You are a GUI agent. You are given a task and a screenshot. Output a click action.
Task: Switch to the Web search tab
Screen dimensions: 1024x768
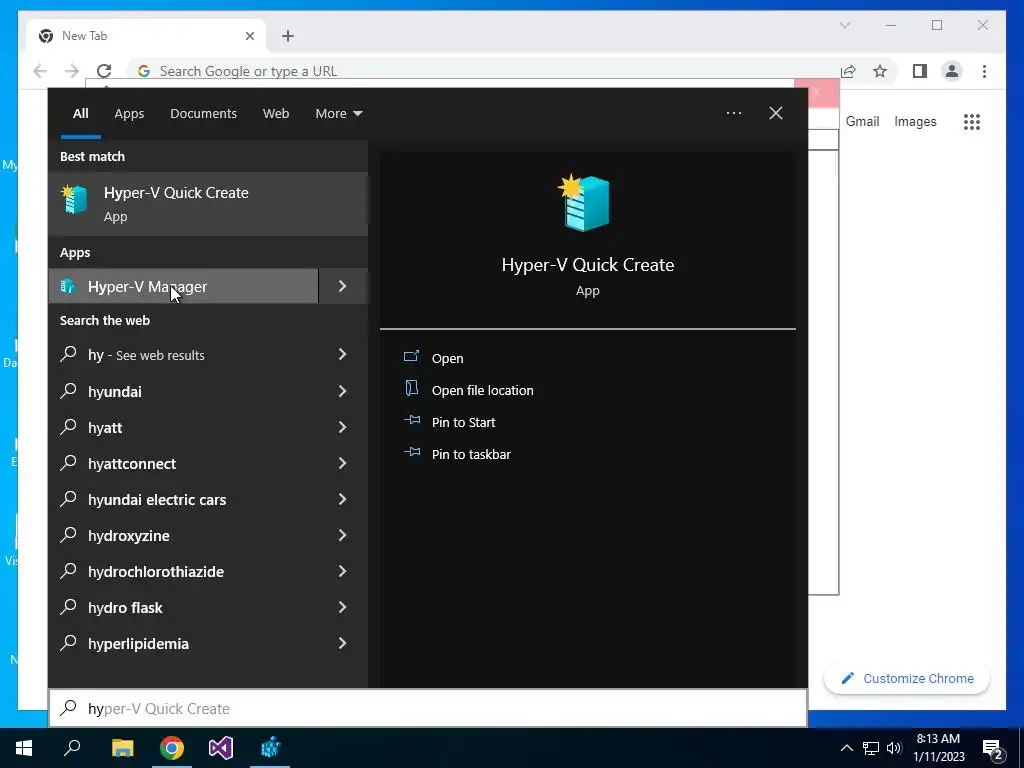click(x=276, y=114)
